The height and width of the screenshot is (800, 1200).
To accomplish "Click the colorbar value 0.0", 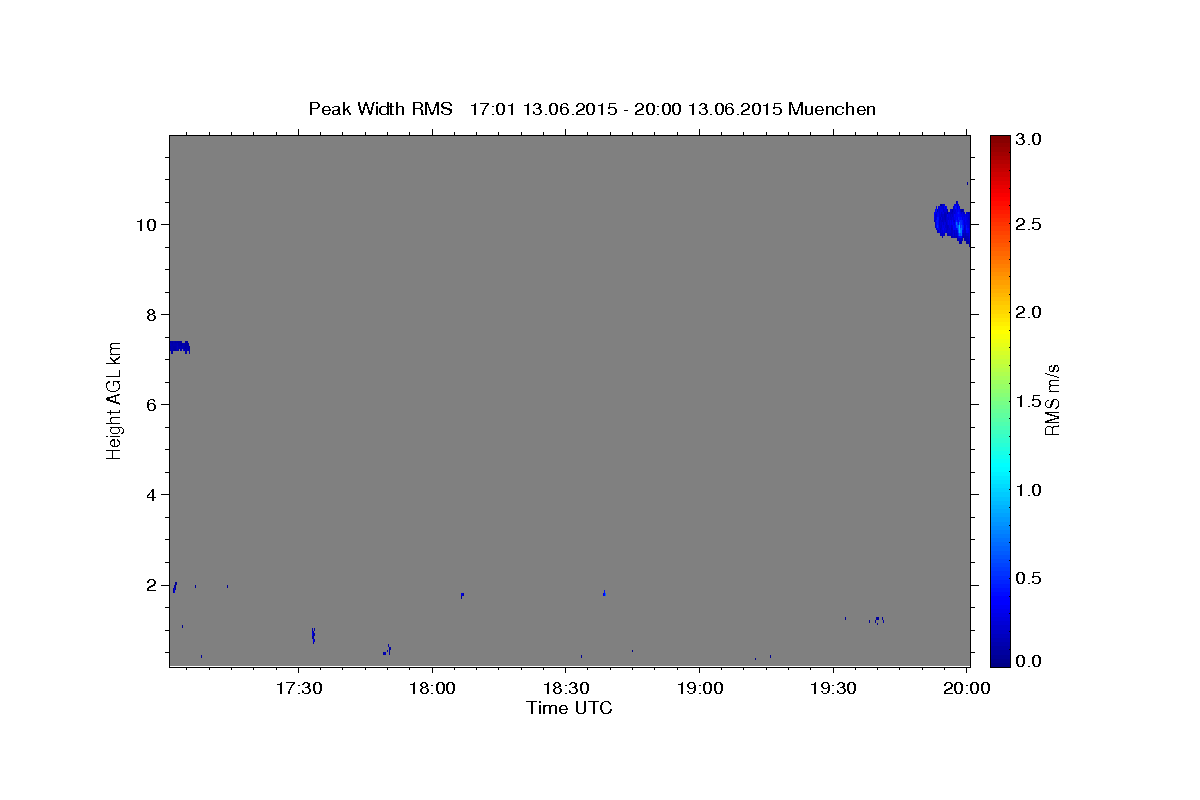I will tap(1028, 661).
